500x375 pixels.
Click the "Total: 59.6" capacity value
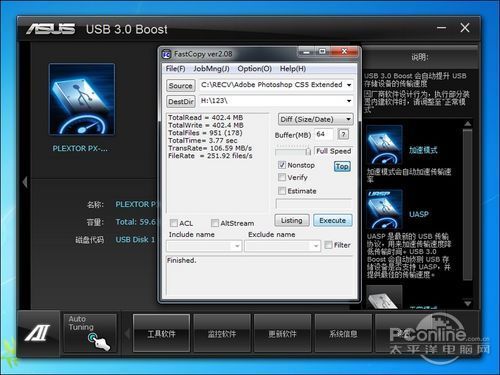[136, 222]
